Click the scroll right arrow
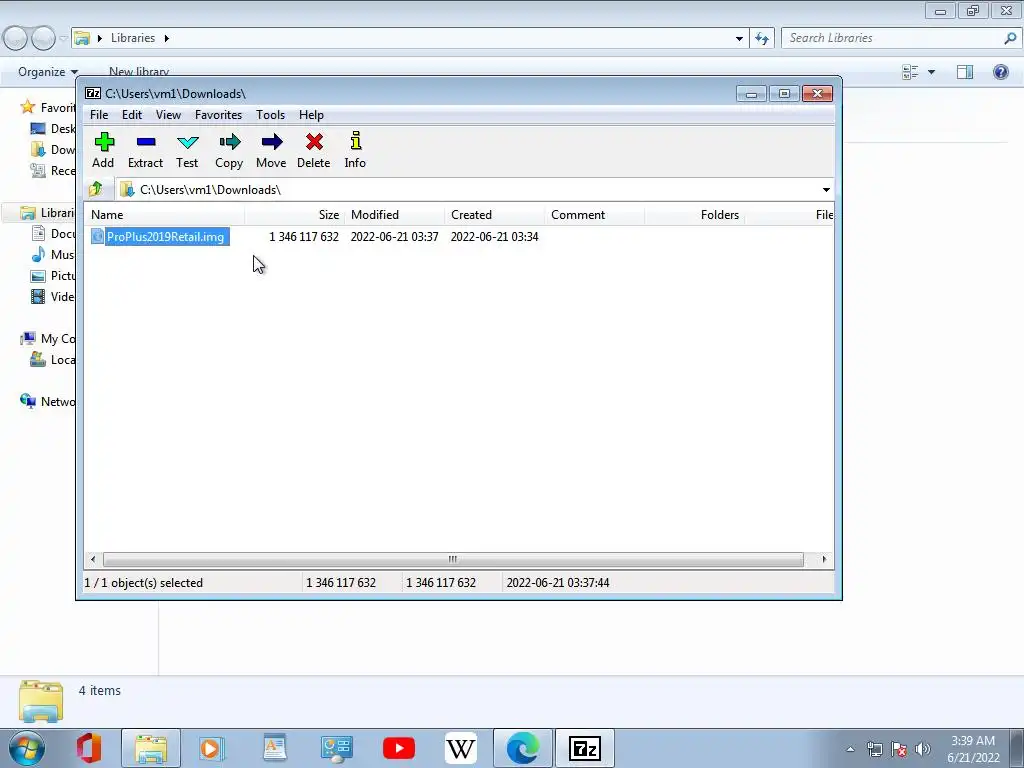Image resolution: width=1024 pixels, height=768 pixels. tap(824, 559)
